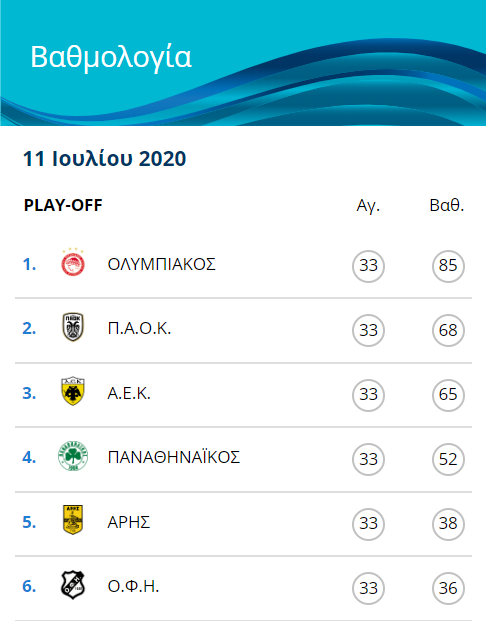This screenshot has height=621, width=486.
Task: Click the Panathinaikos green shamrock crest
Action: click(73, 456)
